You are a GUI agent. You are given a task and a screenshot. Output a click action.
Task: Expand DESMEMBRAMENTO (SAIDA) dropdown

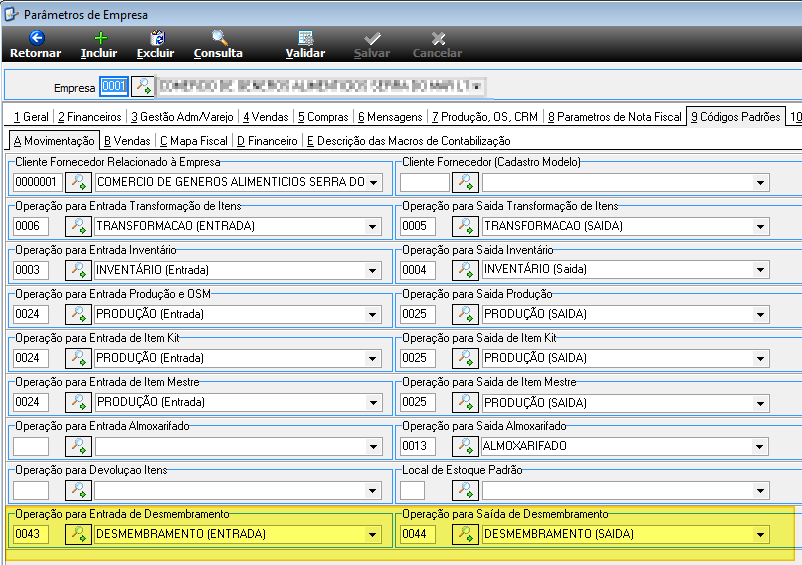point(761,534)
